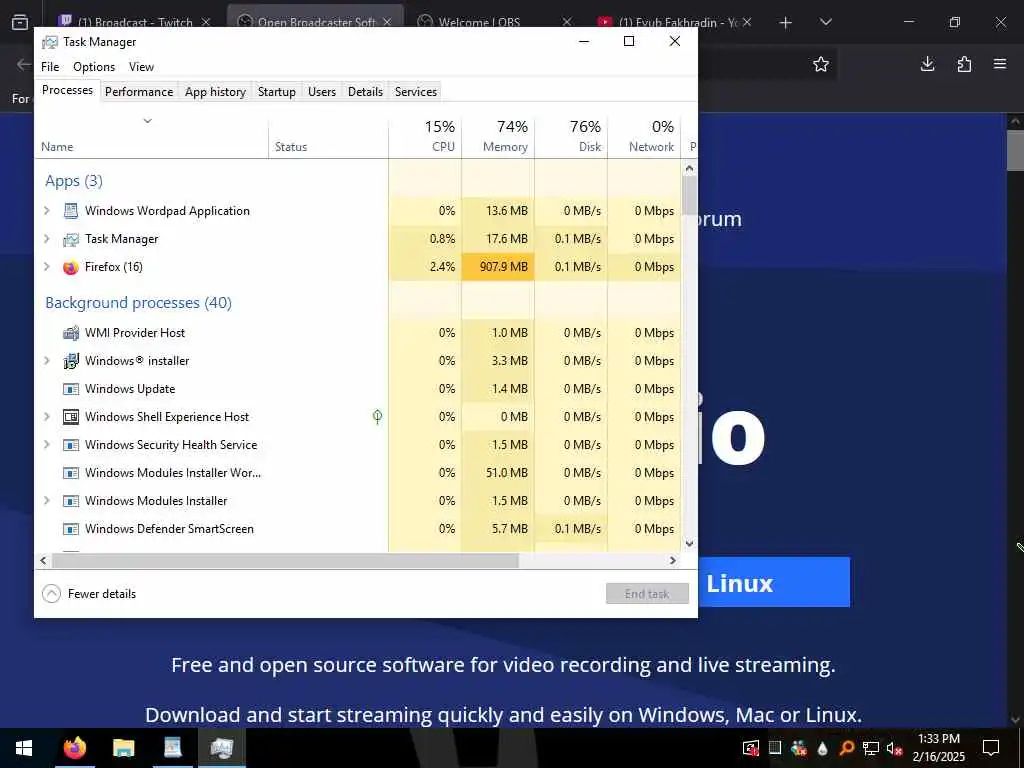Screen dimensions: 1024x768
Task: Click the Windows Modules Installer Worker icon
Action: click(x=71, y=473)
